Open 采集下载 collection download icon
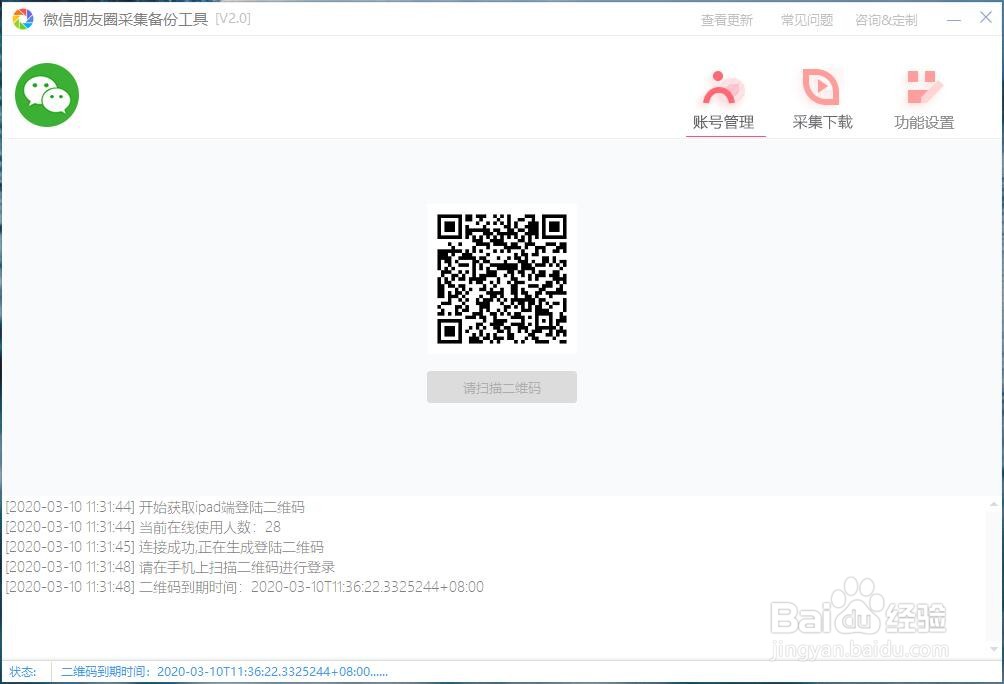This screenshot has height=684, width=1004. (822, 87)
